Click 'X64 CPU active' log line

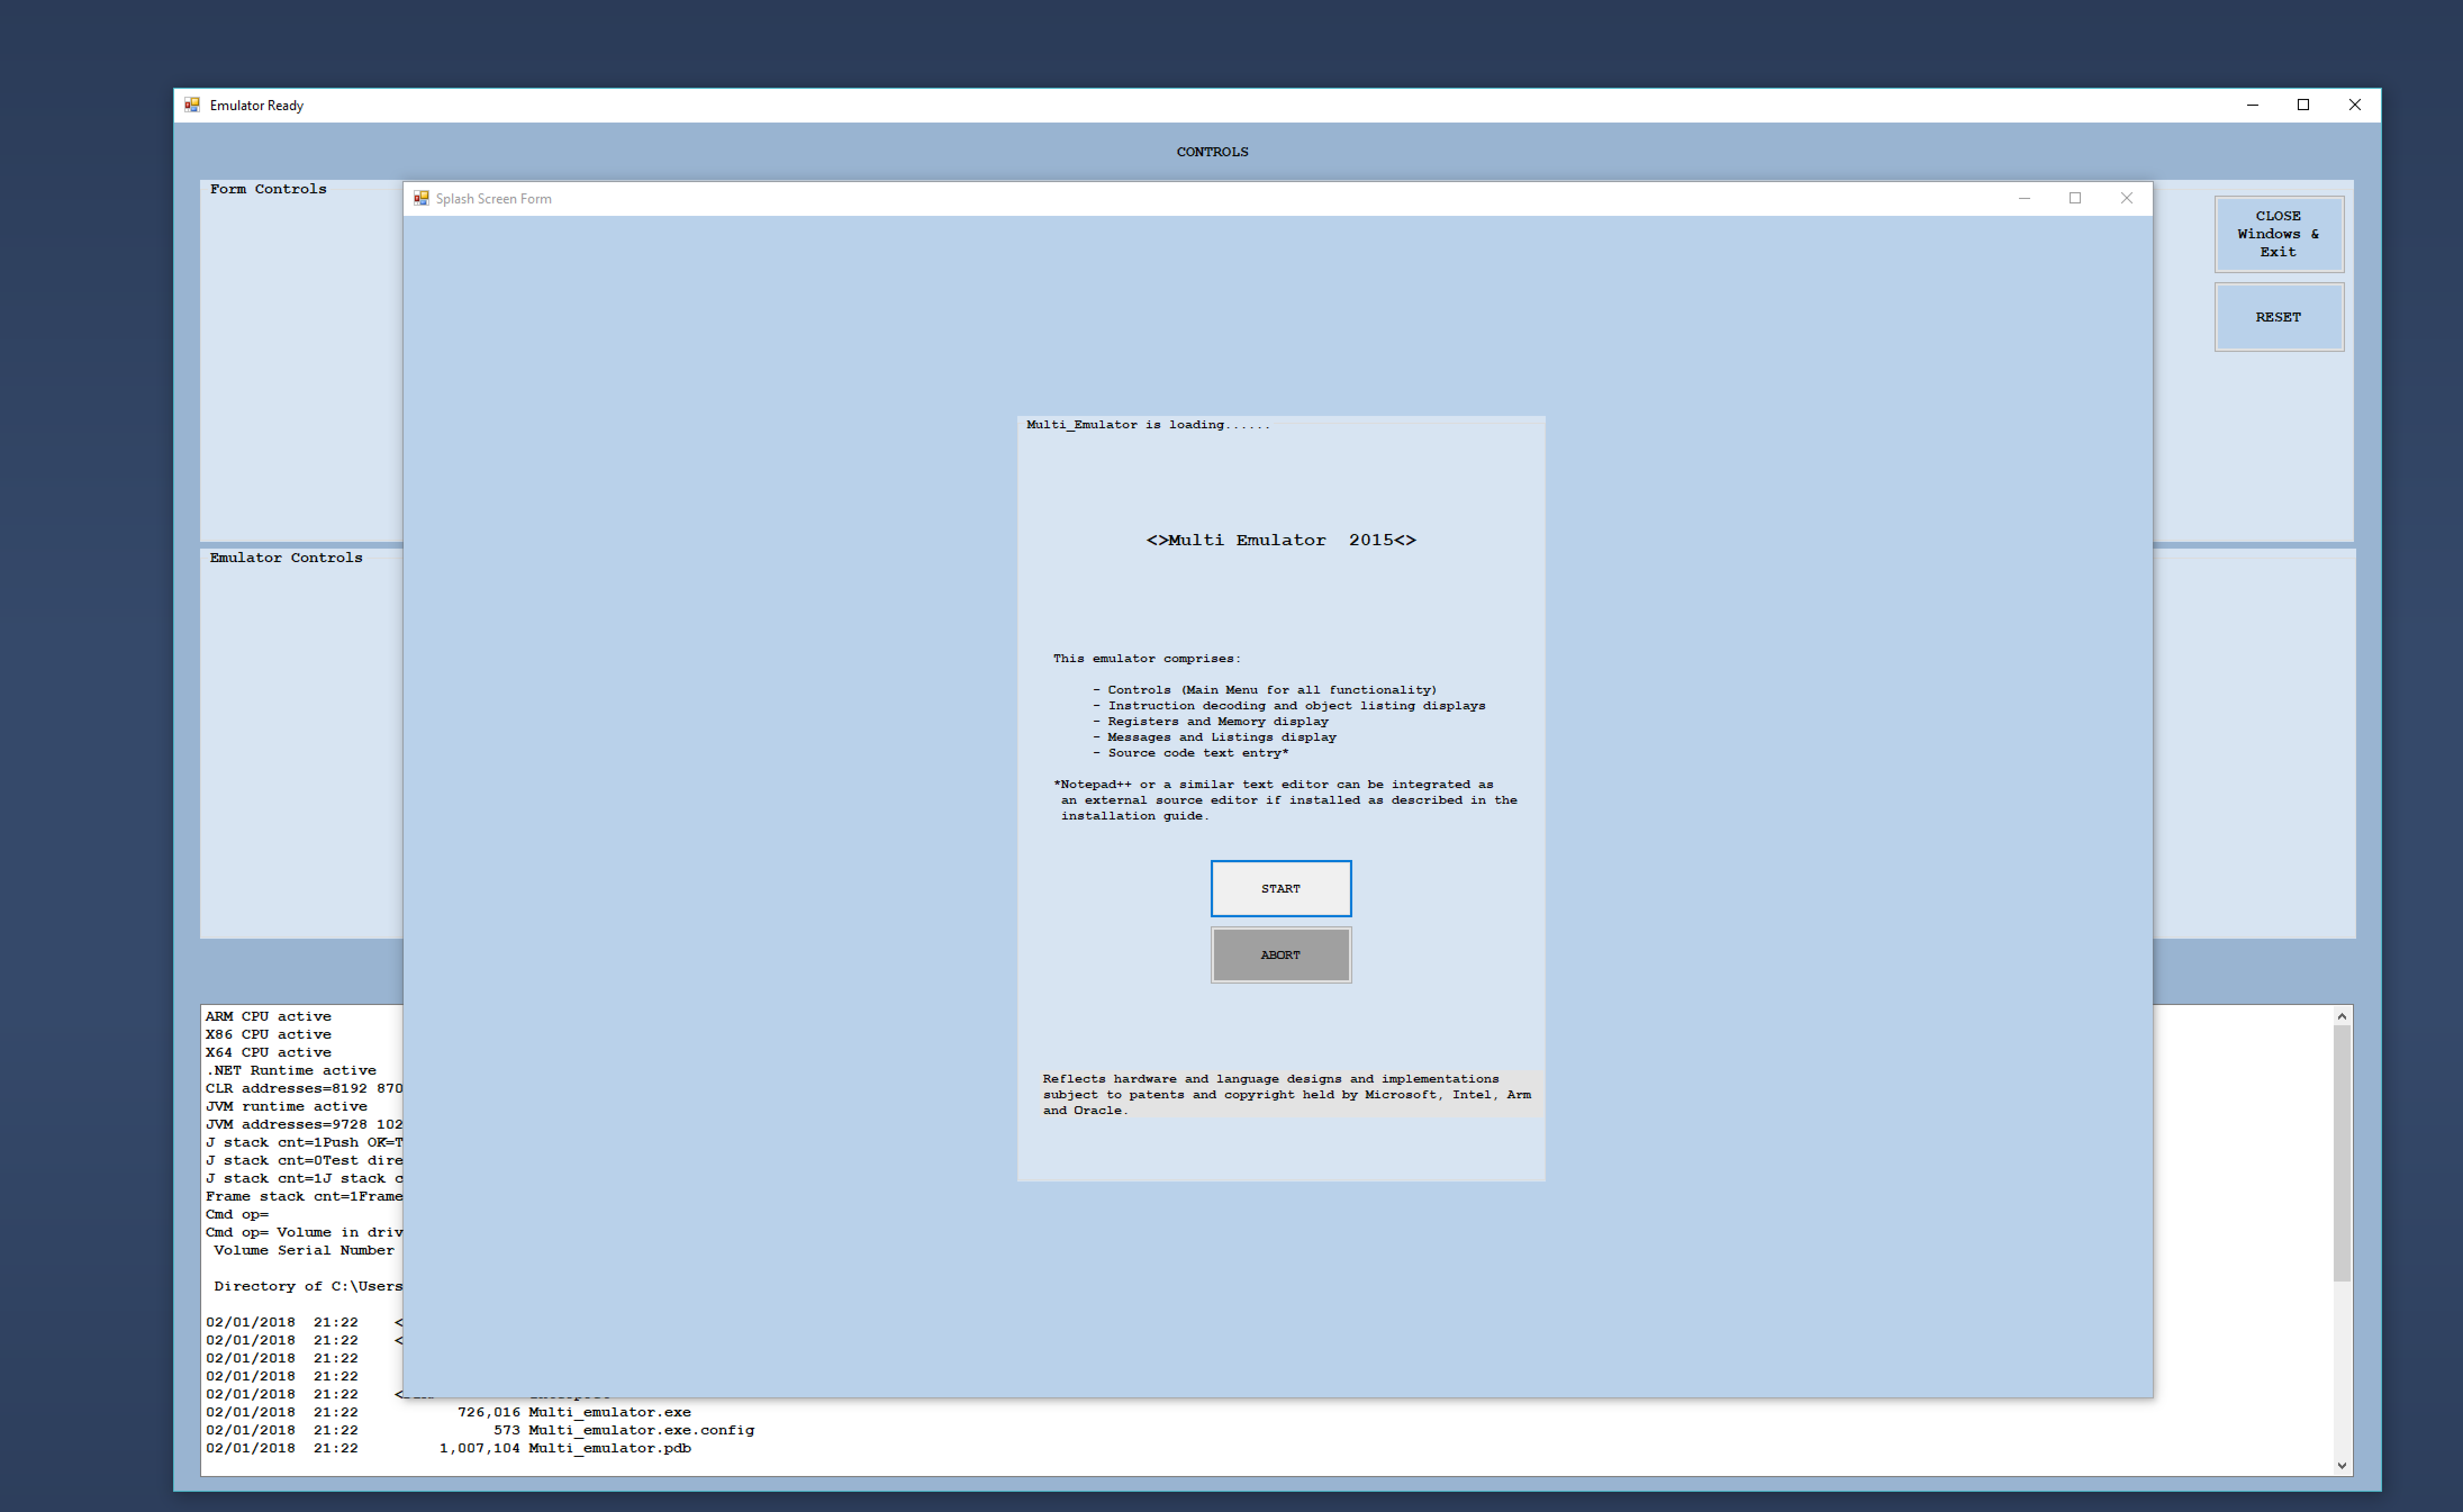click(x=268, y=1052)
